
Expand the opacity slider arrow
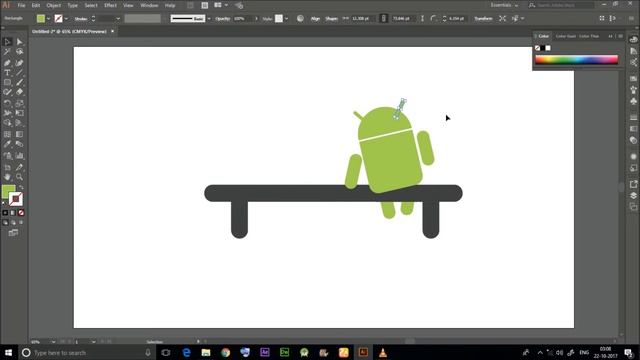(256, 19)
